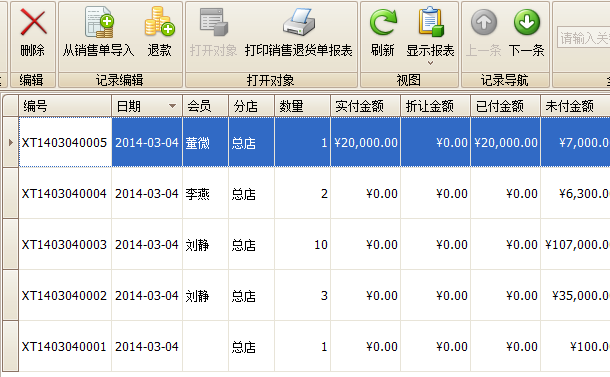Sort by 实付金额 column header
The height and width of the screenshot is (377, 610).
(x=366, y=106)
